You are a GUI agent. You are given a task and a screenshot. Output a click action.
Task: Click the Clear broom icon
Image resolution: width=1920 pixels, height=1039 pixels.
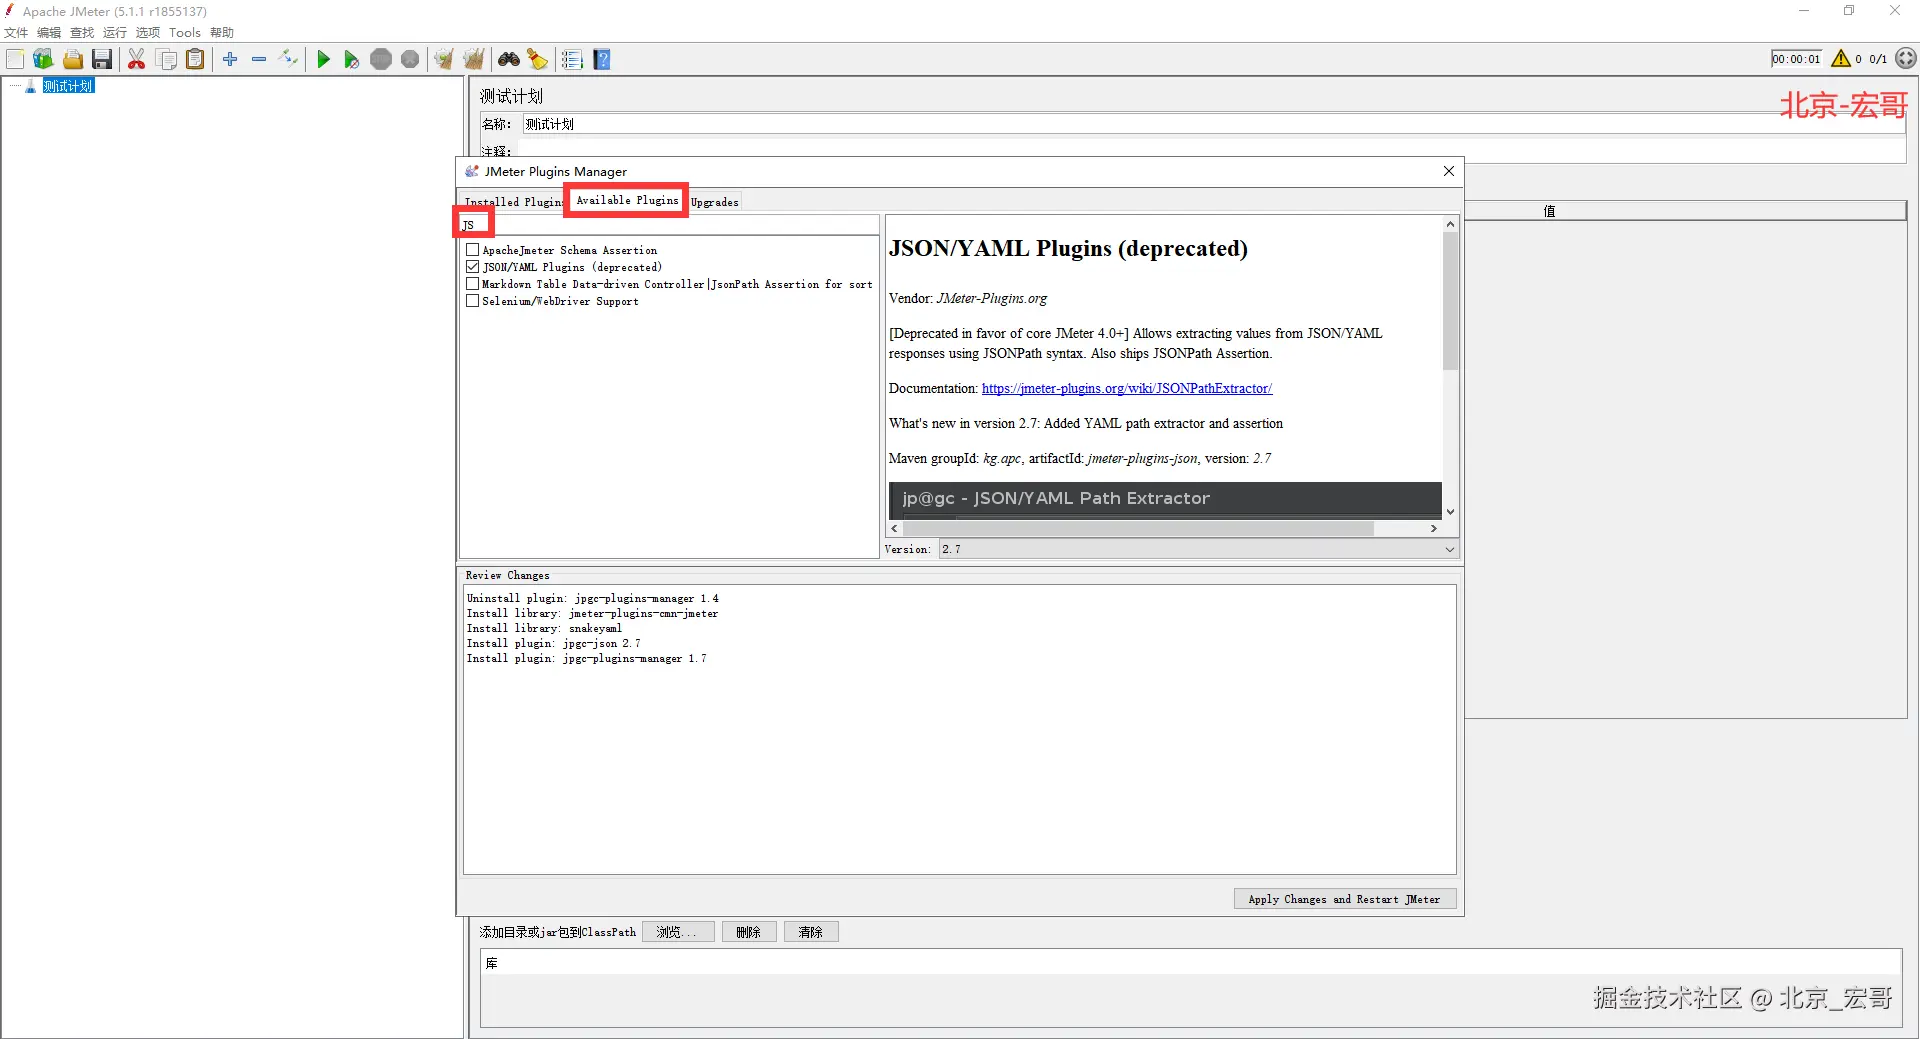click(444, 60)
